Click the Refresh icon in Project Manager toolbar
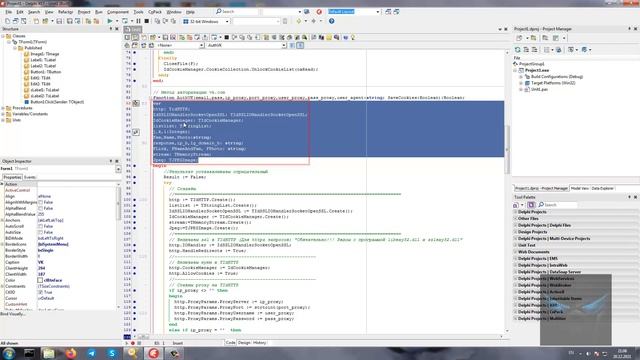The image size is (640, 360). (518, 50)
